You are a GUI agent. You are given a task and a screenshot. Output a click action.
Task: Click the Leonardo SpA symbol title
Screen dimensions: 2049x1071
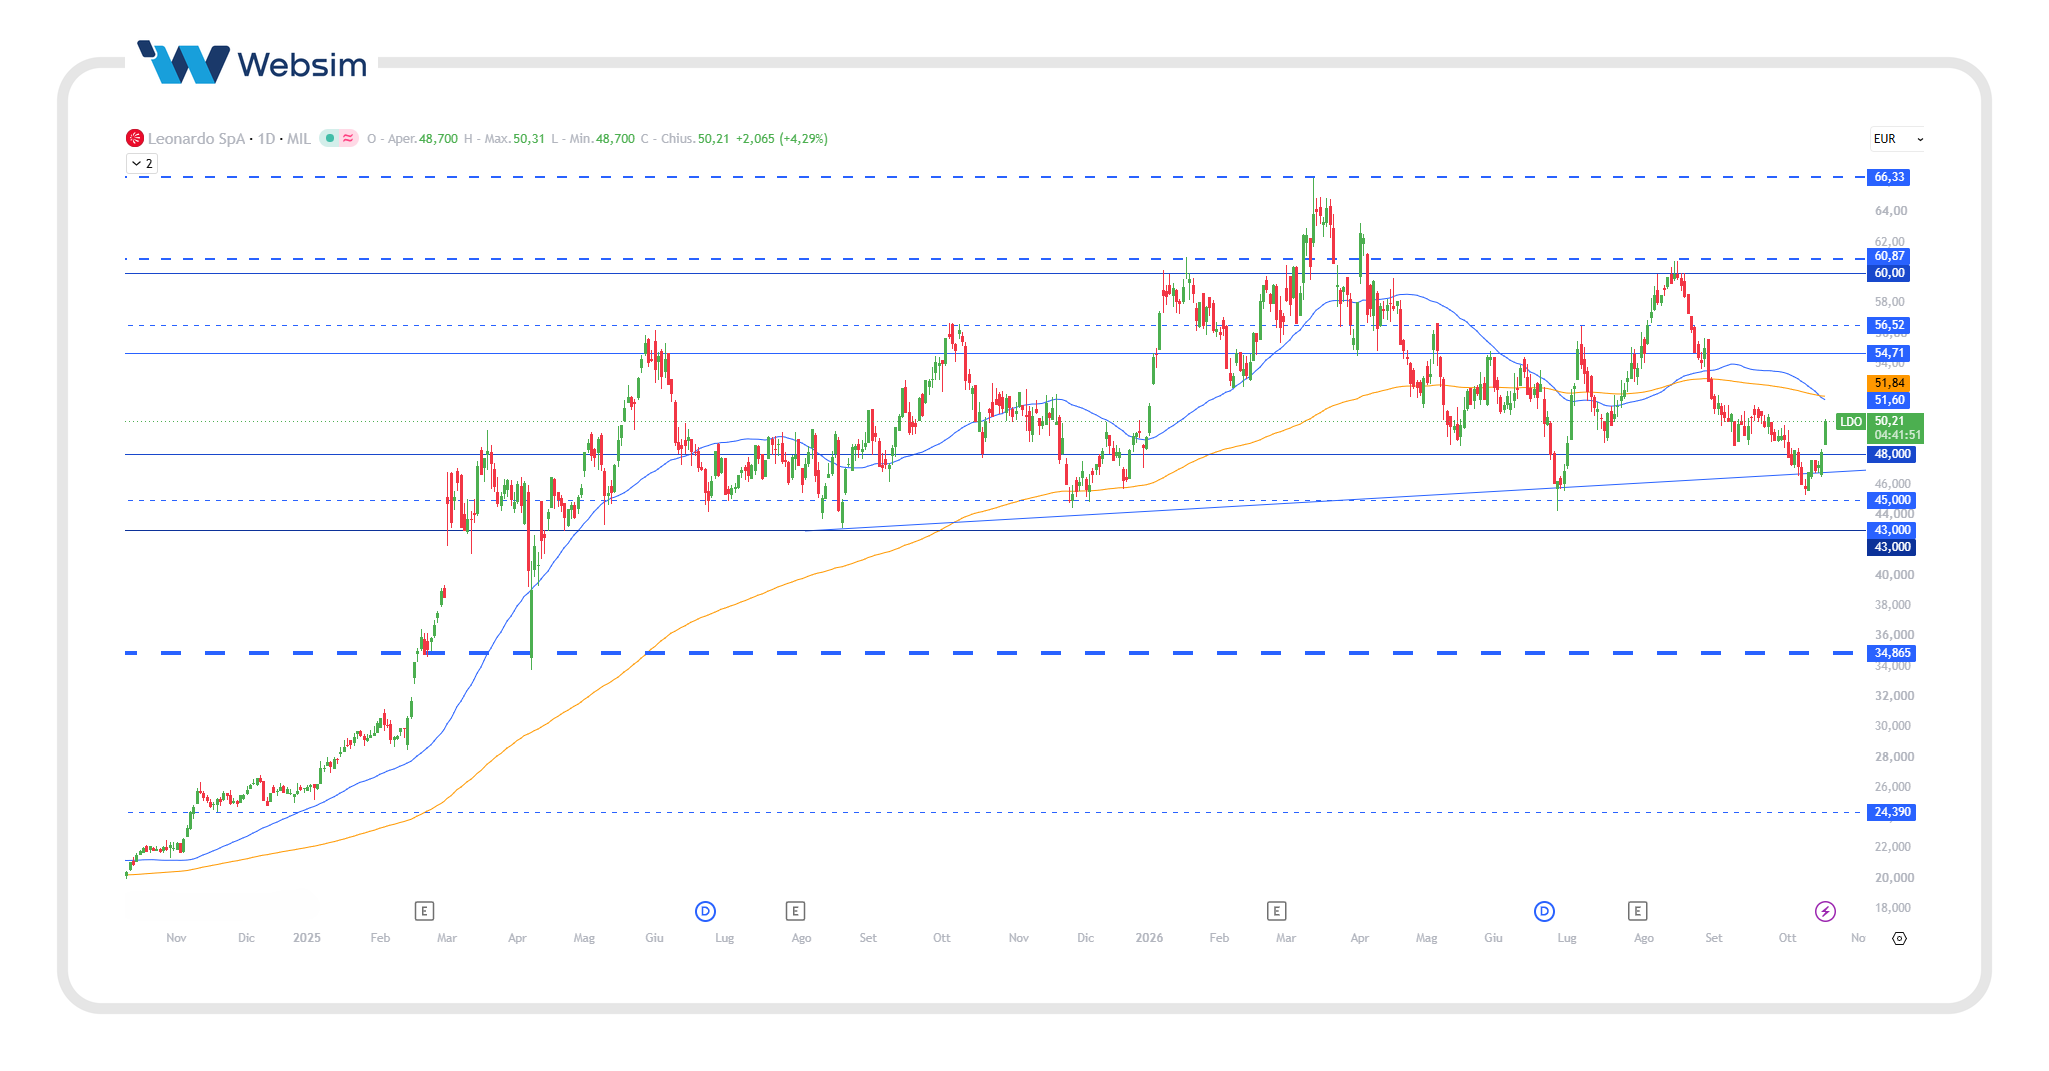(x=196, y=139)
